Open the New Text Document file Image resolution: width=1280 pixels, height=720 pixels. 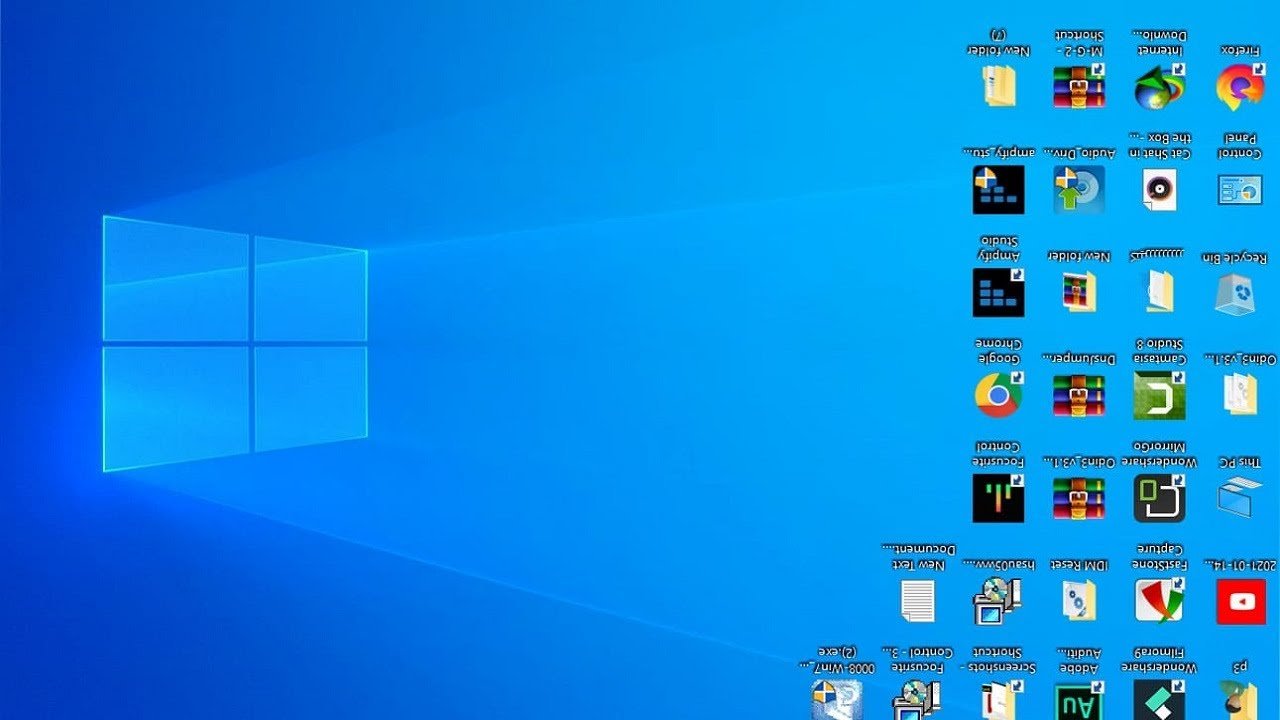click(x=918, y=601)
